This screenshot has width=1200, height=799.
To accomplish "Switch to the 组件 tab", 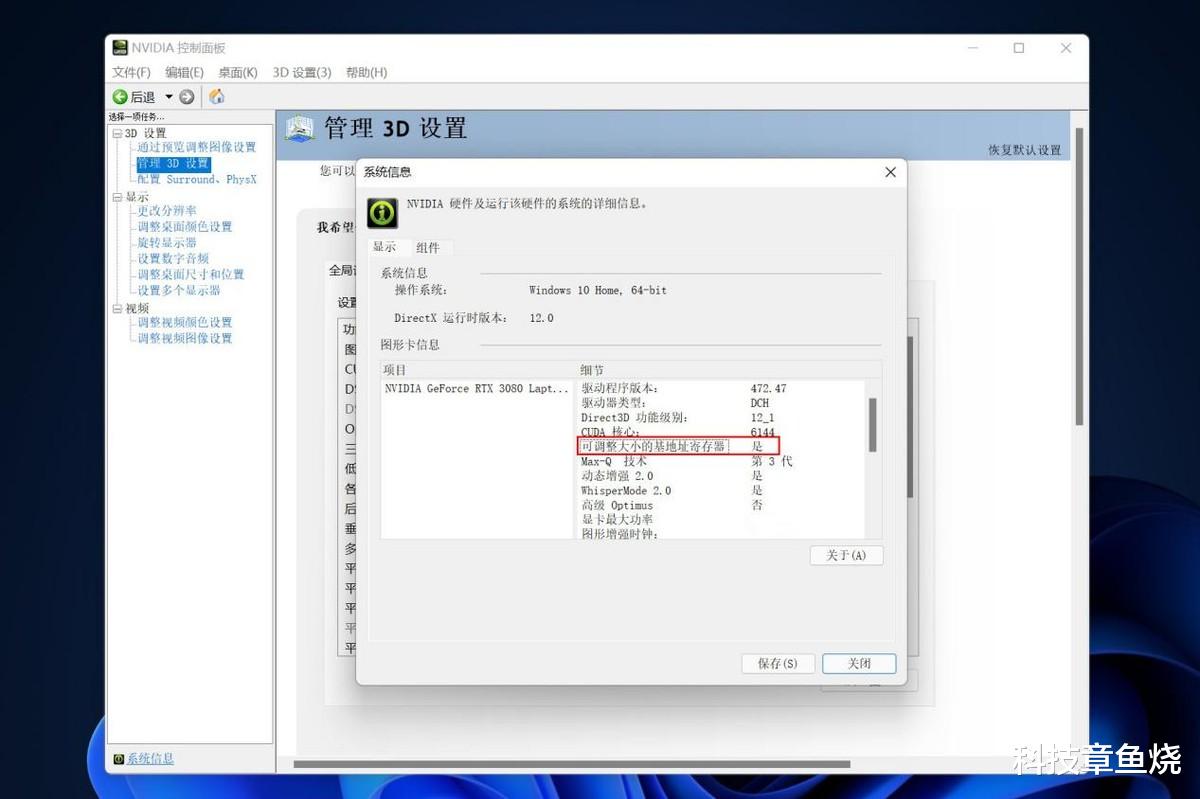I will click(430, 247).
